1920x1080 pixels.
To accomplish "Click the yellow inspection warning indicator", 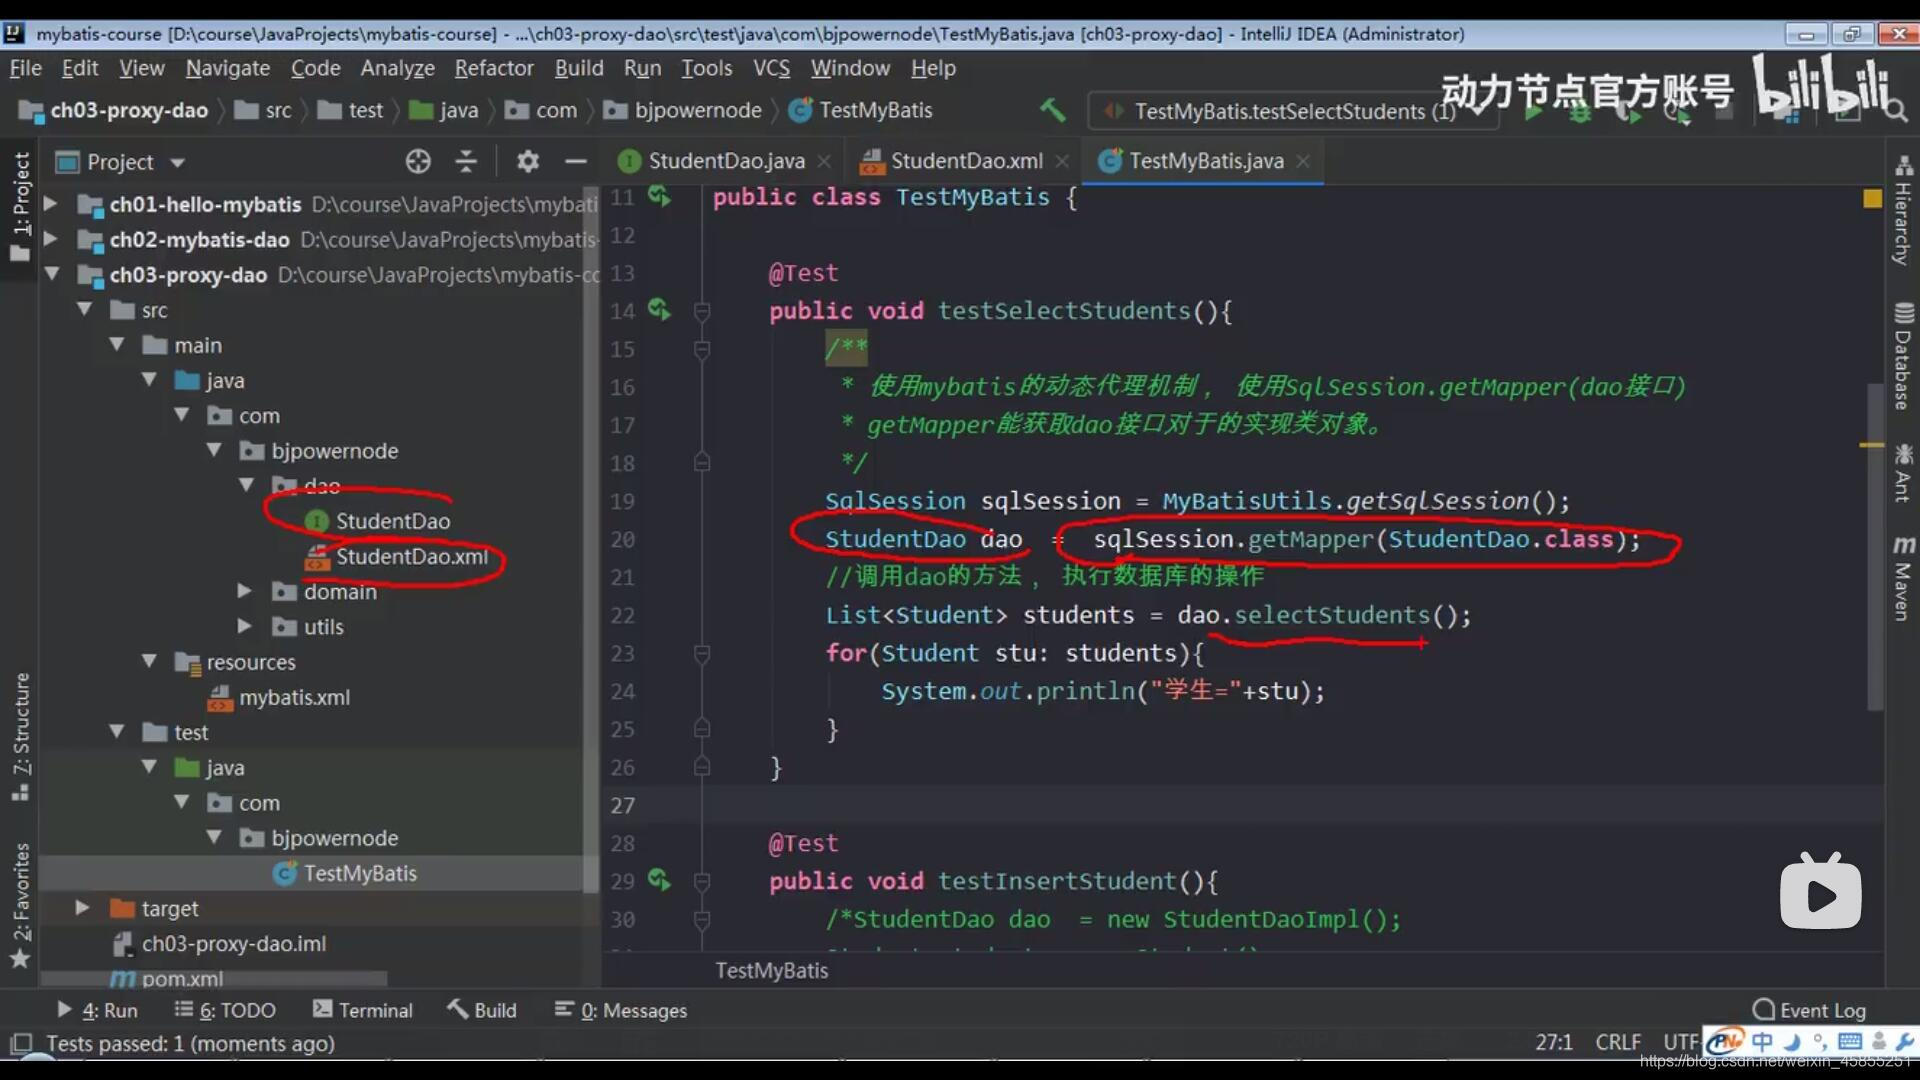I will 1872,198.
